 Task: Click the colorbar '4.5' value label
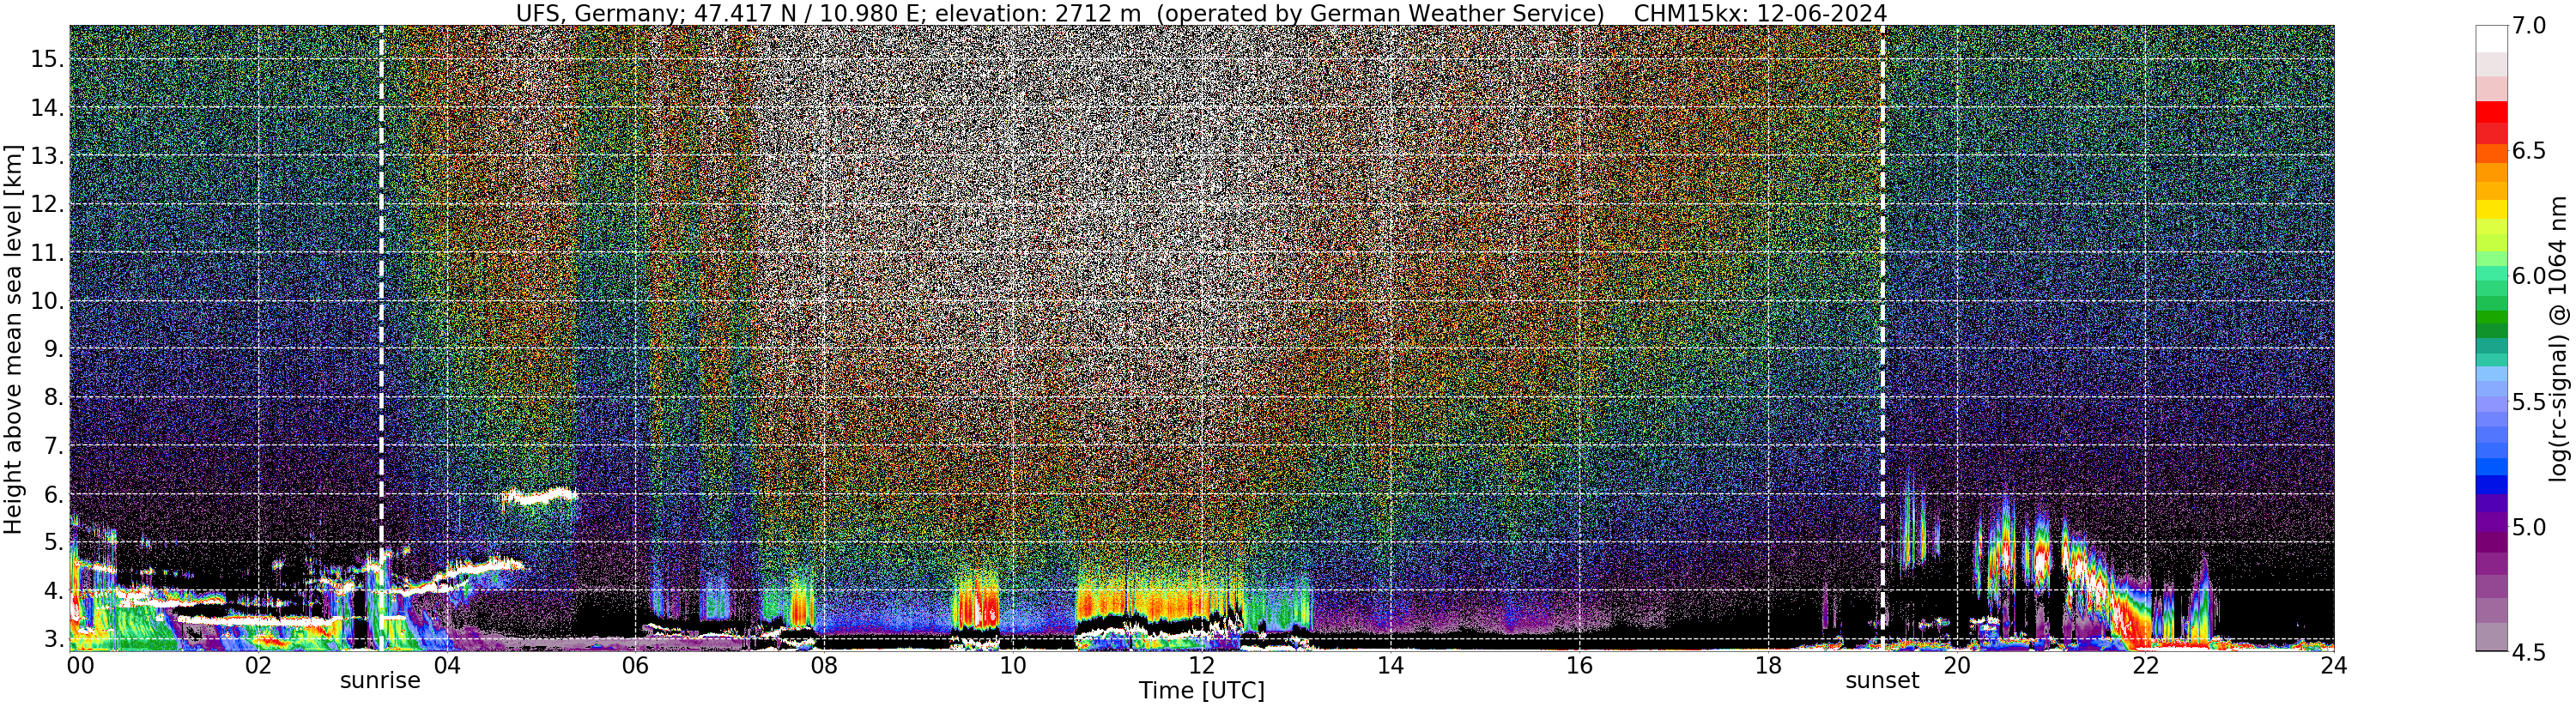tap(2528, 652)
